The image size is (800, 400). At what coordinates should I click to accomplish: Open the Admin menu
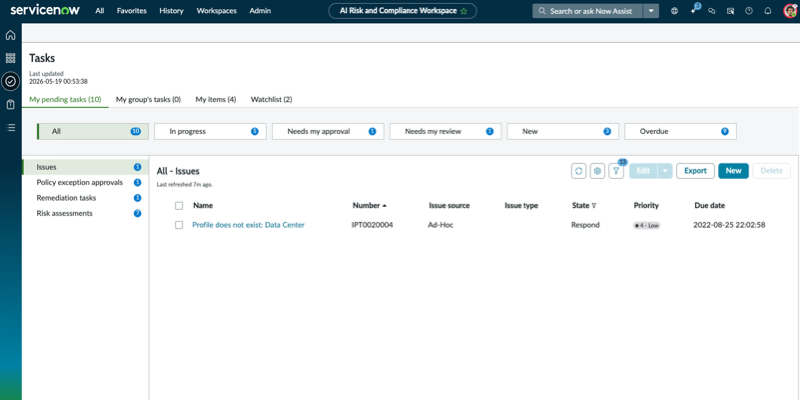[260, 11]
